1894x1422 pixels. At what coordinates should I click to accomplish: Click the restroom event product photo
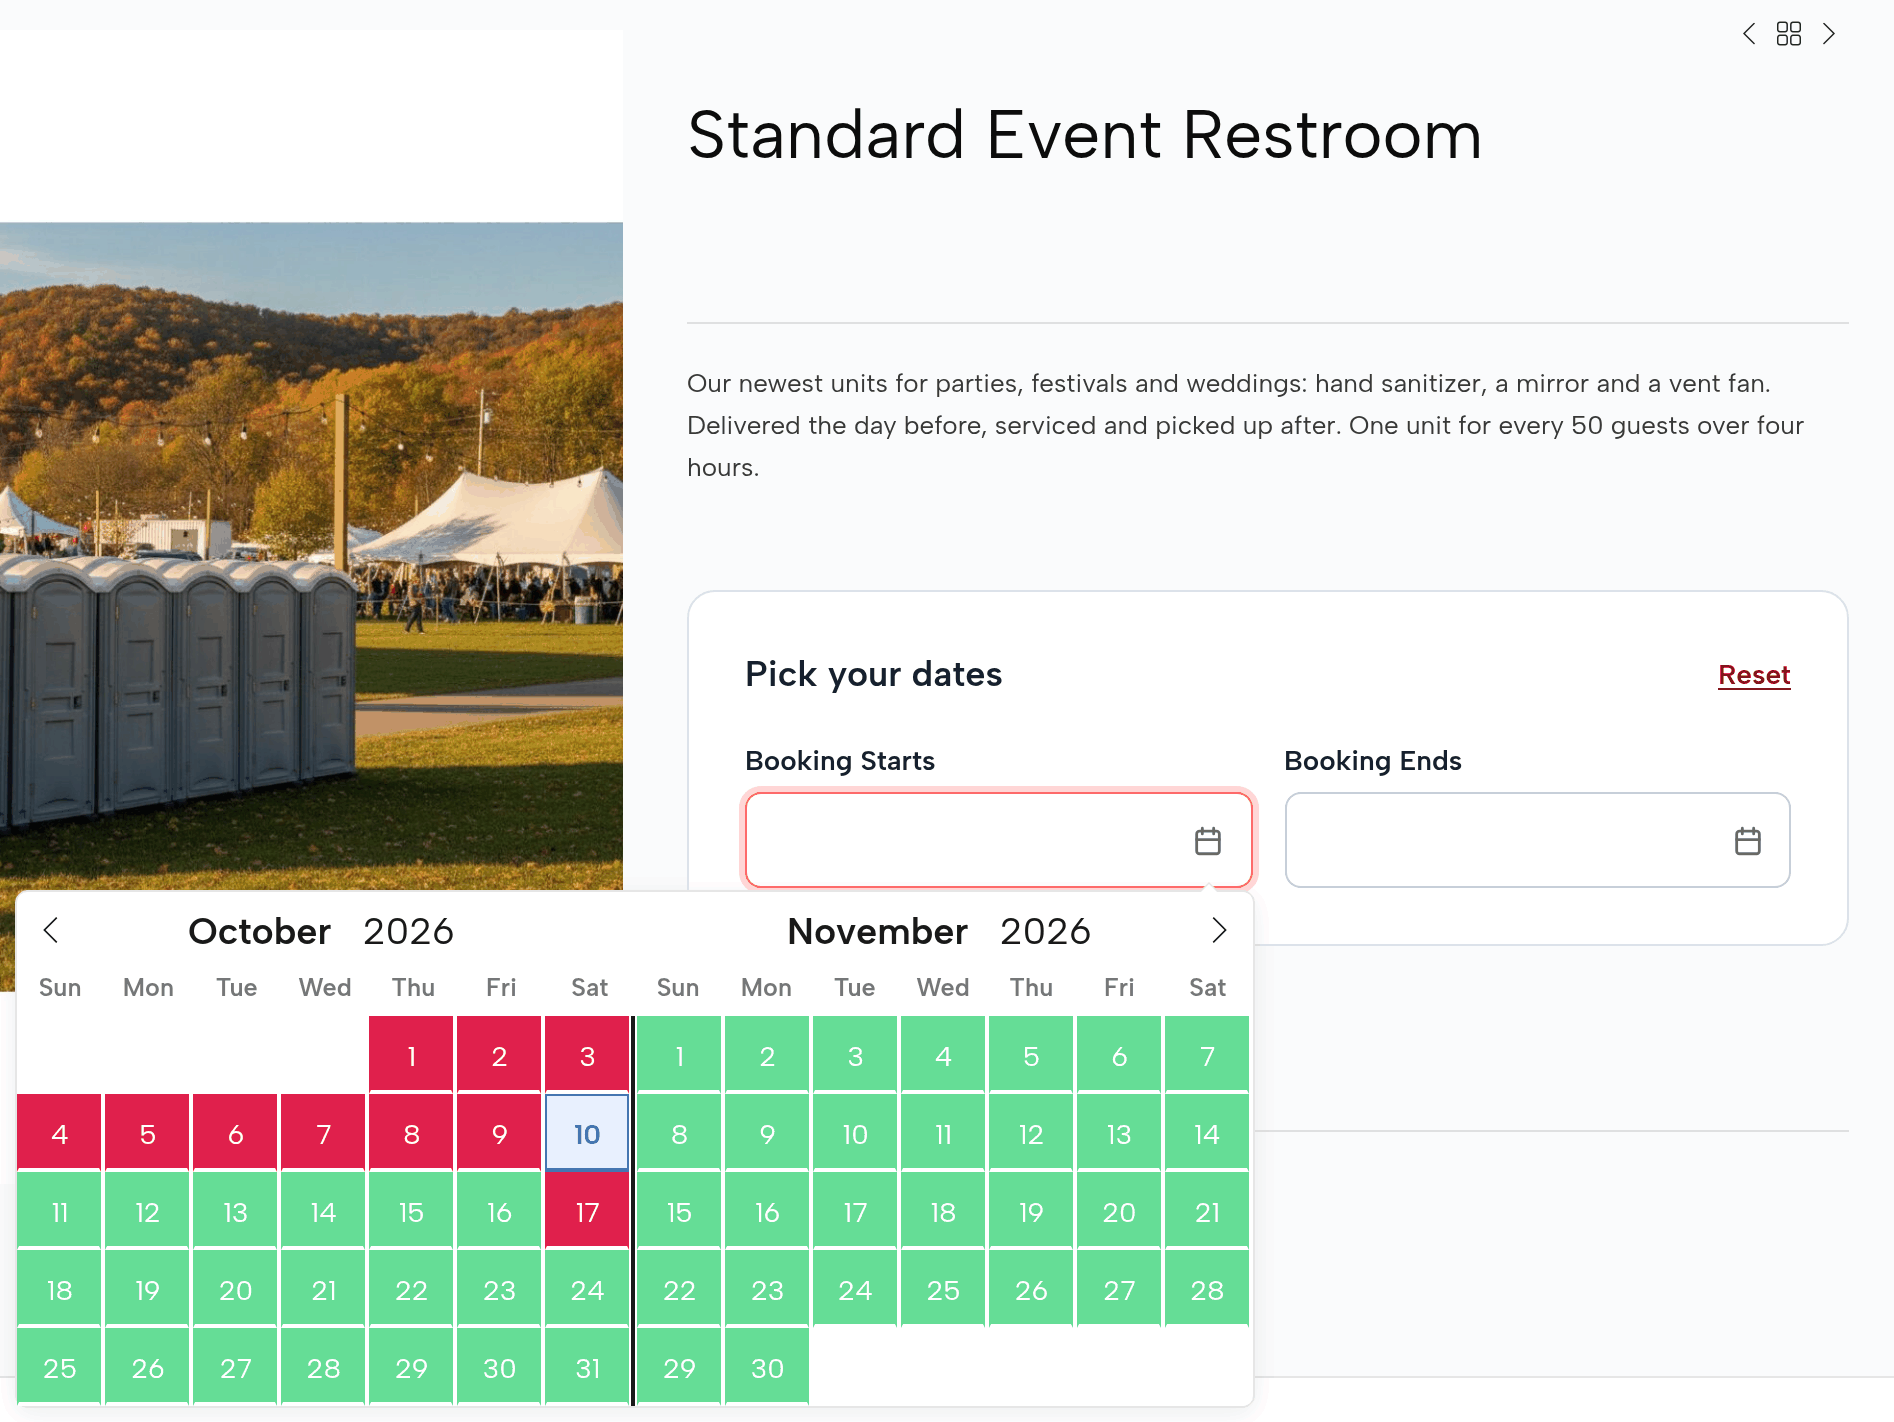(x=311, y=556)
